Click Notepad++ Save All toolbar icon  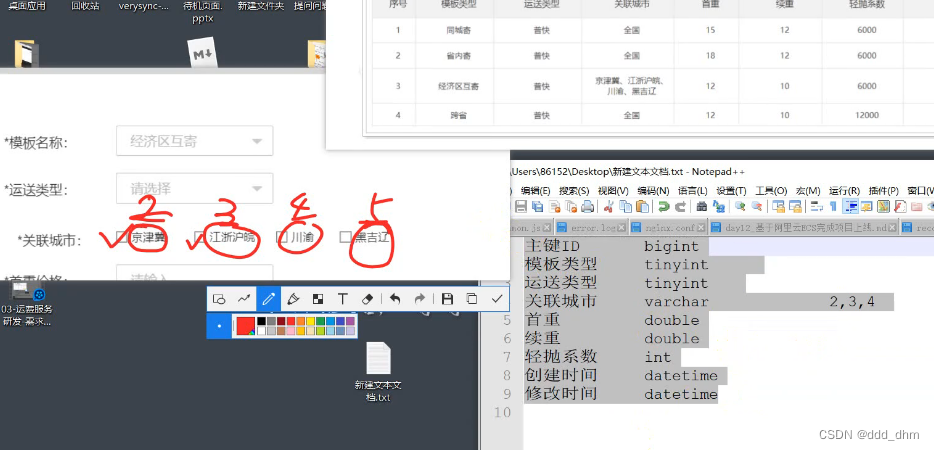coord(537,206)
